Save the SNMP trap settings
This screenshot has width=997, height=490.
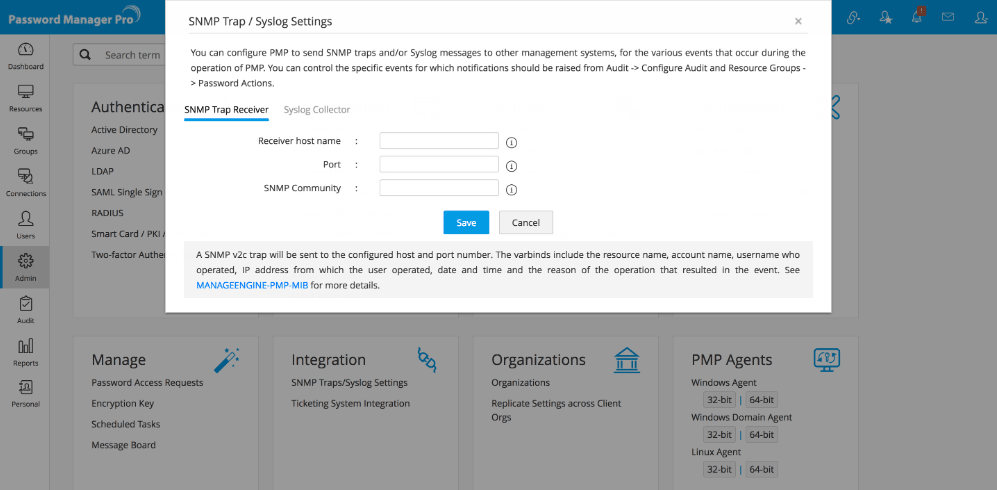(x=466, y=222)
